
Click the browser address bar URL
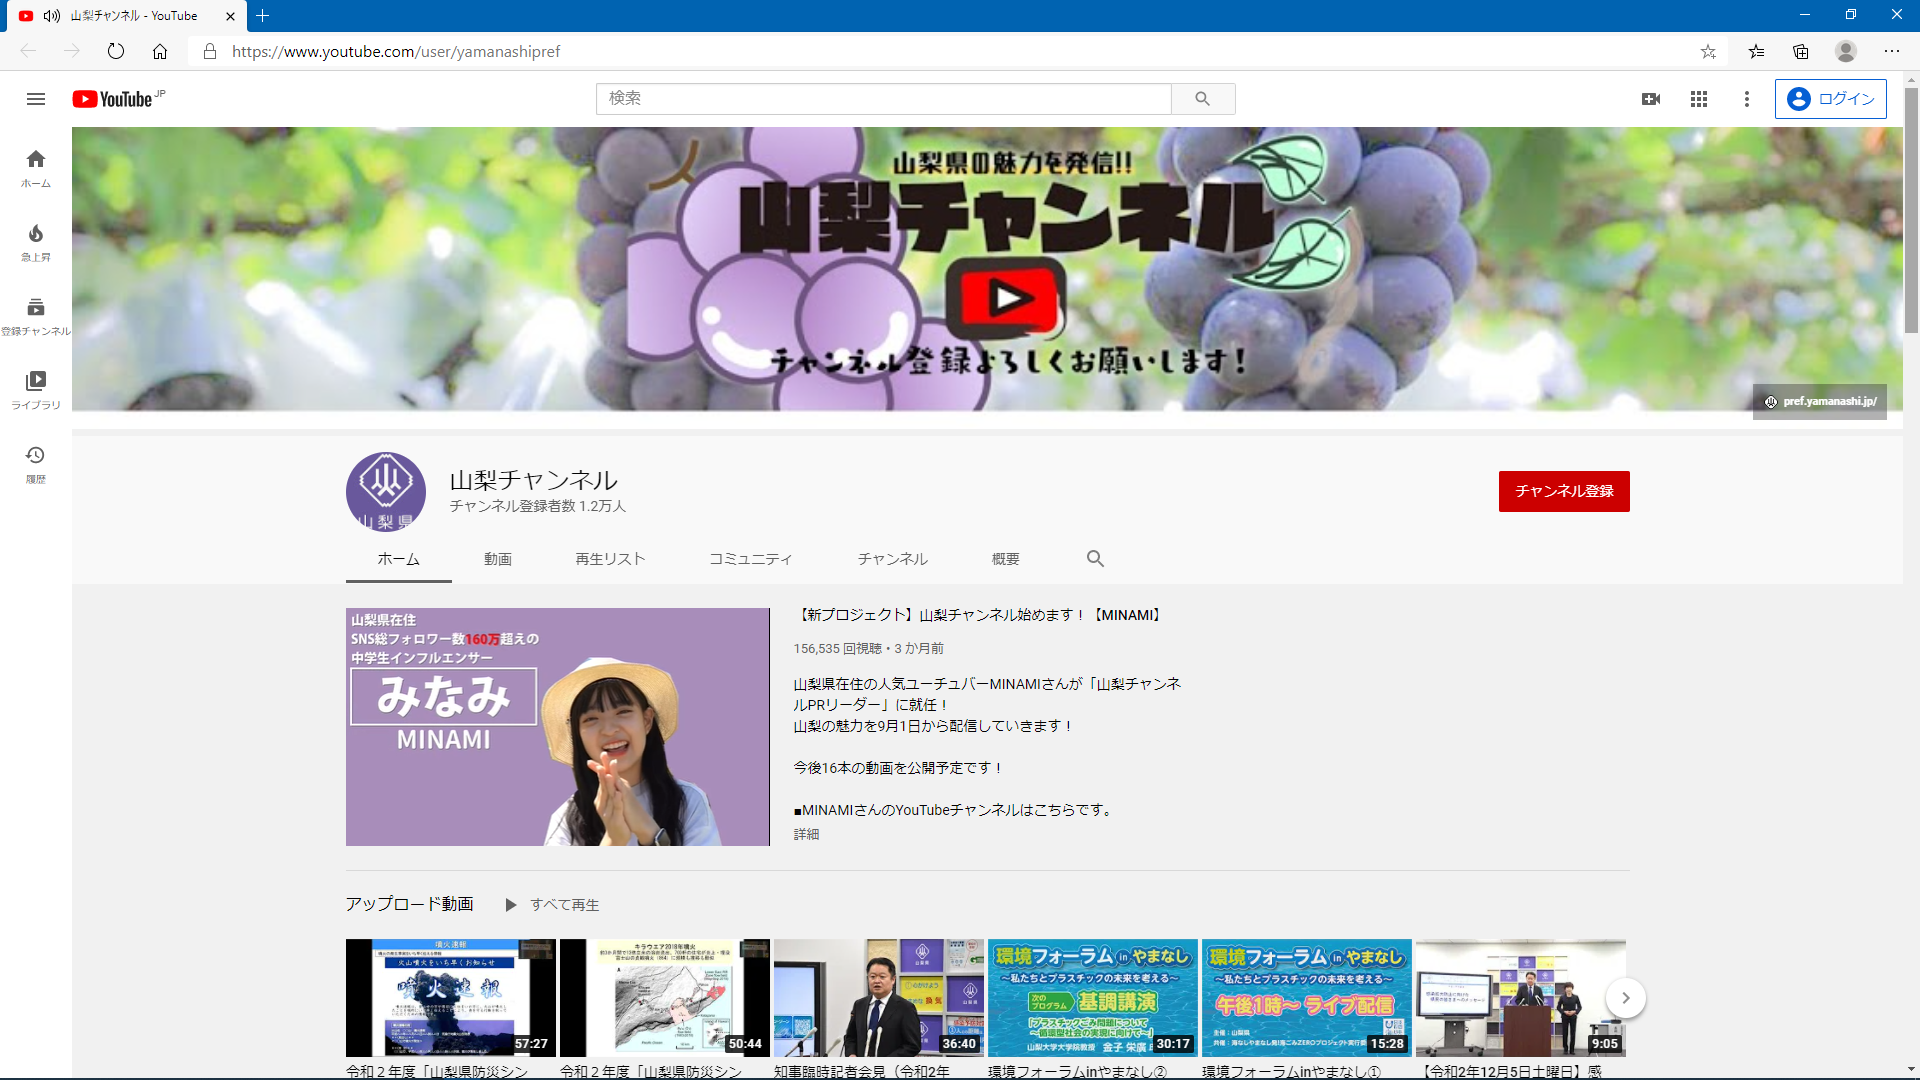click(x=396, y=51)
